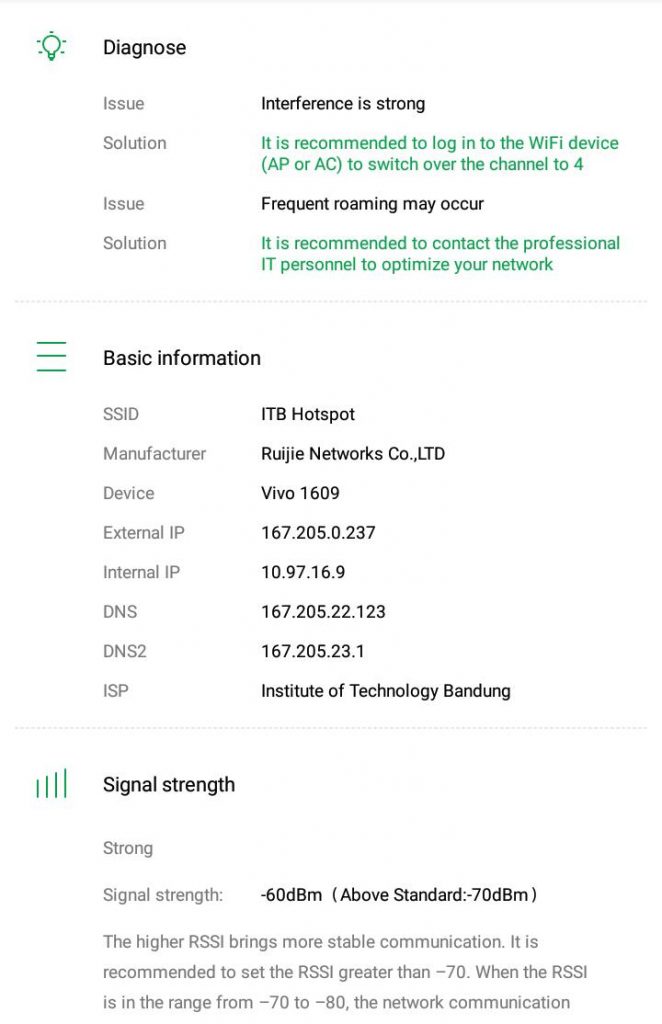Tap the channel switch recommendation text
Image resolution: width=662 pixels, height=1024 pixels.
[439, 153]
